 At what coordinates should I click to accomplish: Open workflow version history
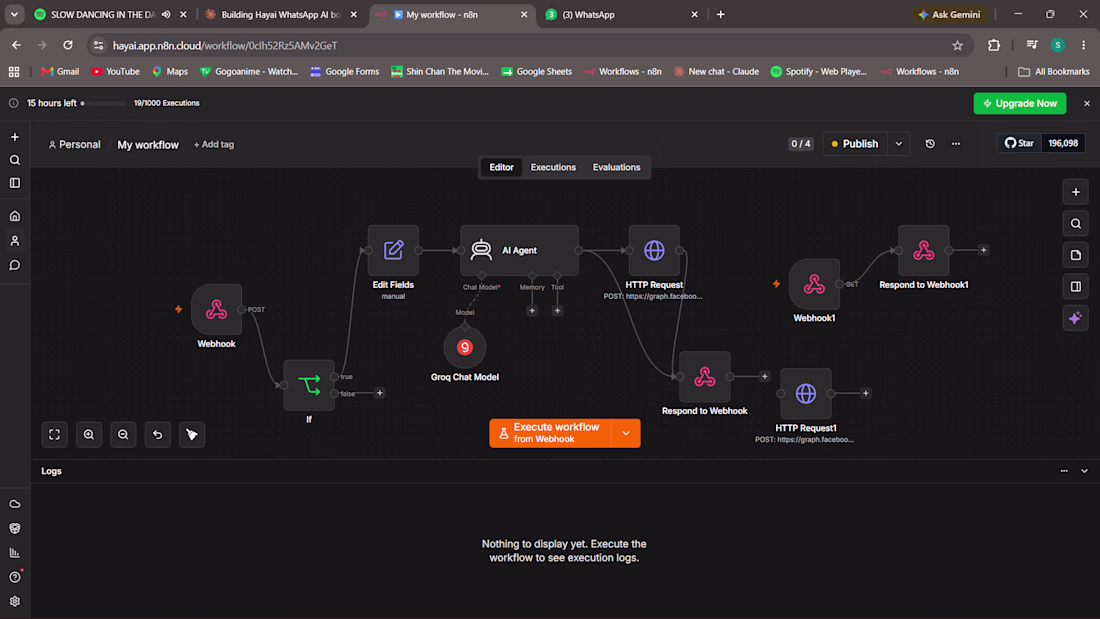(930, 144)
